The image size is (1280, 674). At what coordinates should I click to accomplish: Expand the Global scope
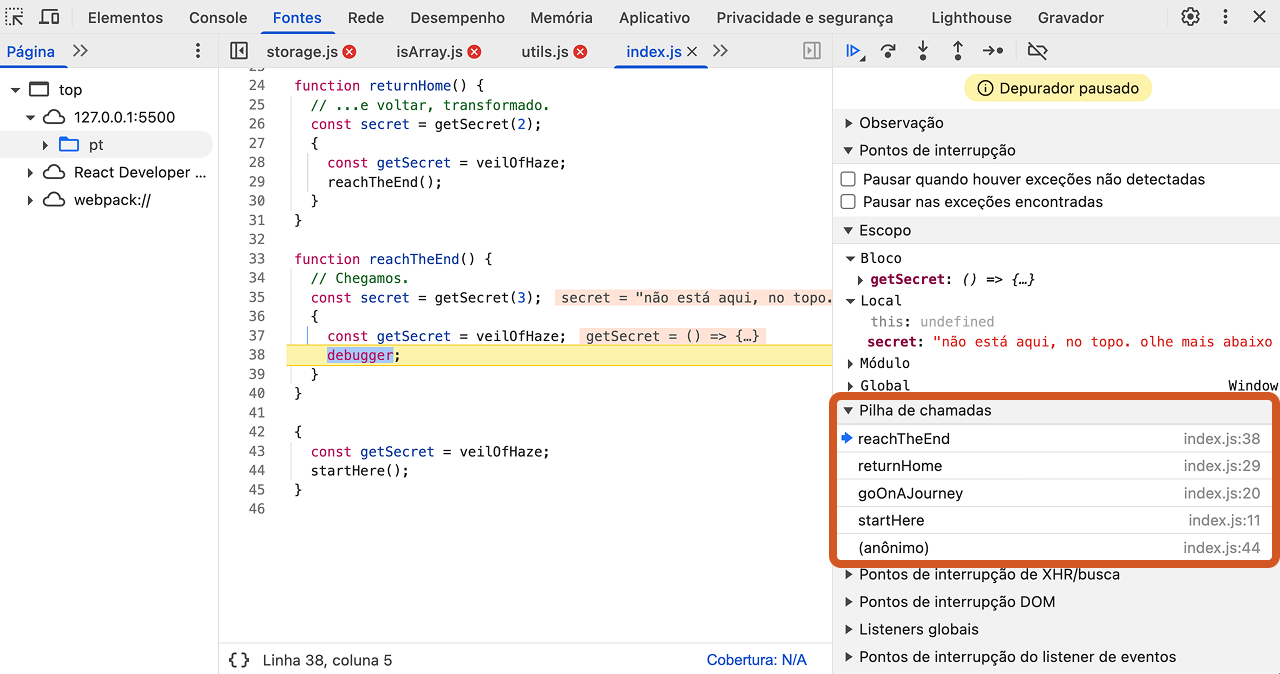[851, 386]
